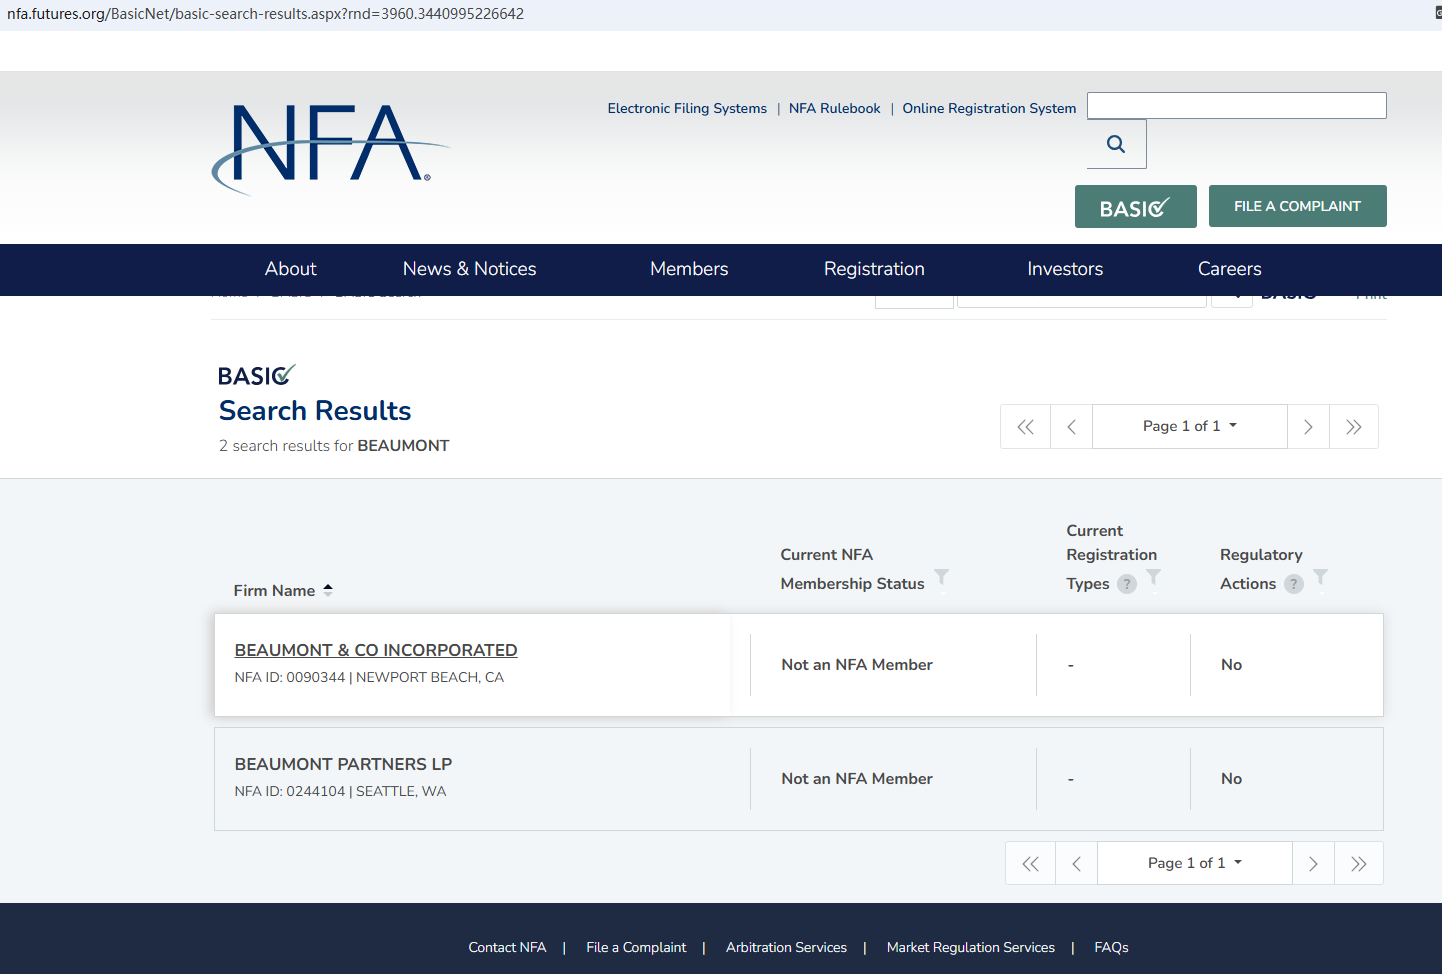Open BEAUMONT & CO INCORPORATED link
The width and height of the screenshot is (1442, 974).
(x=376, y=650)
